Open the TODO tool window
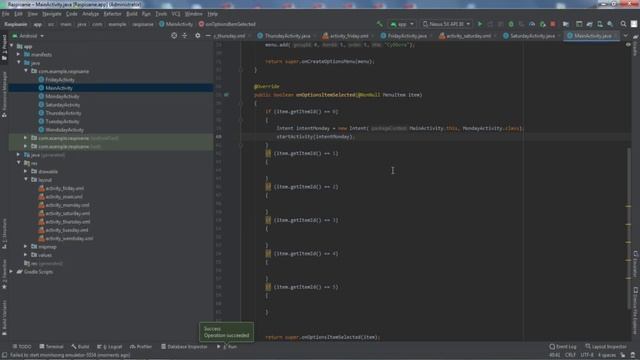The height and width of the screenshot is (360, 640). (22, 347)
